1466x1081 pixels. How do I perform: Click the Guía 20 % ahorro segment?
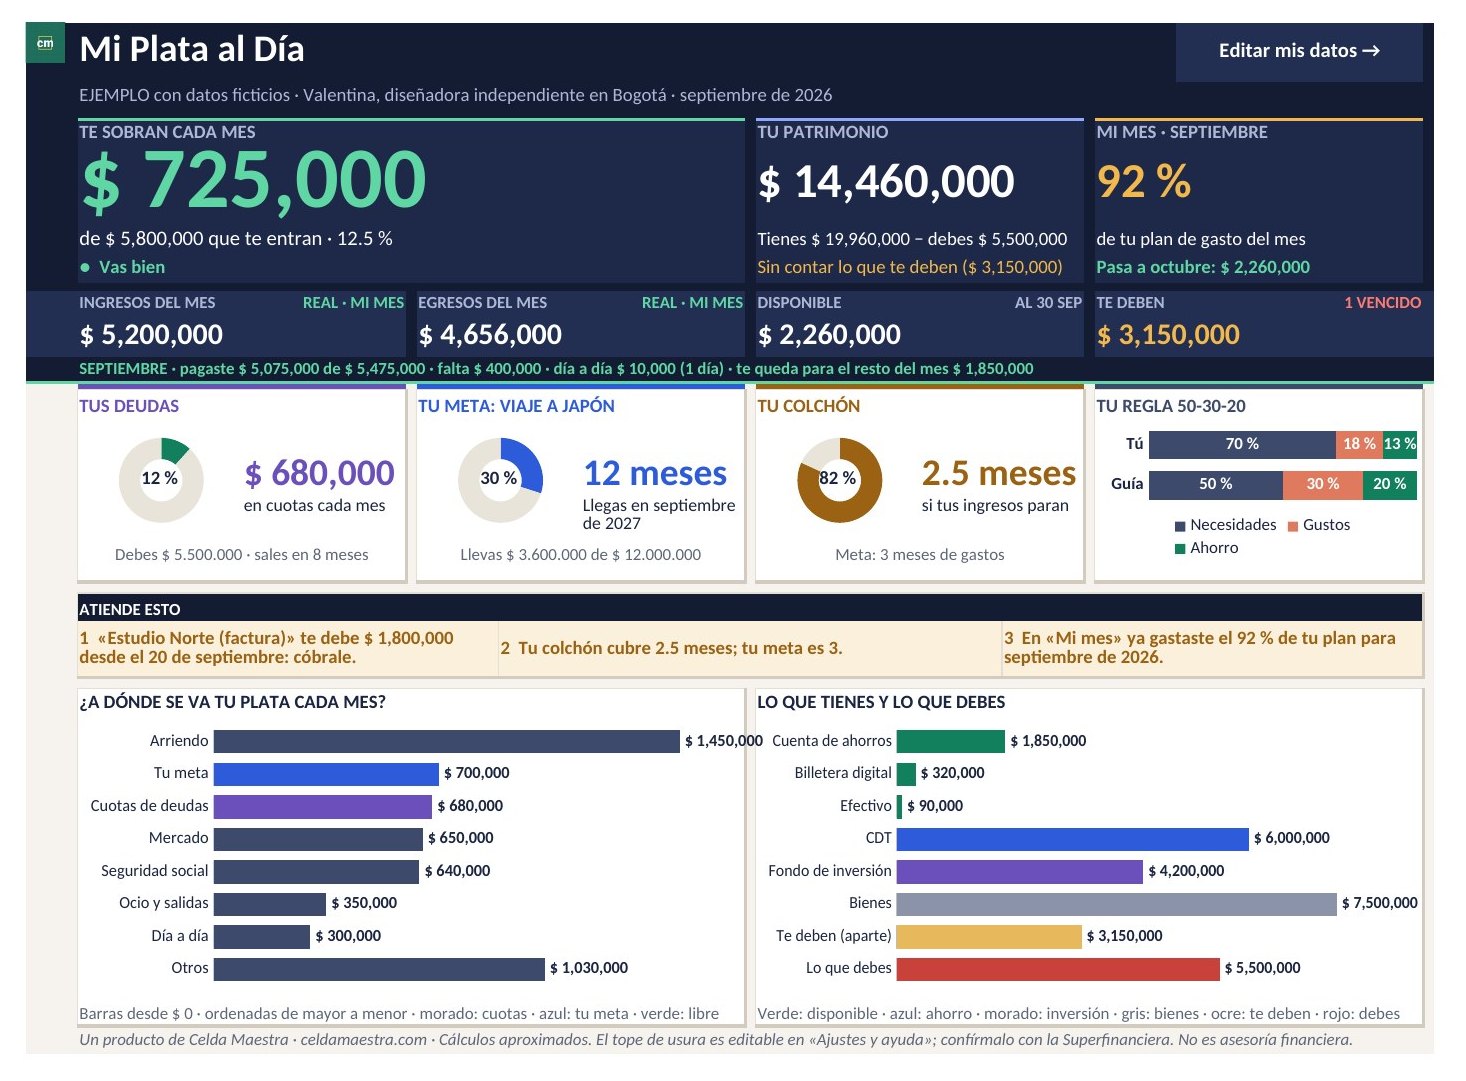1390,484
